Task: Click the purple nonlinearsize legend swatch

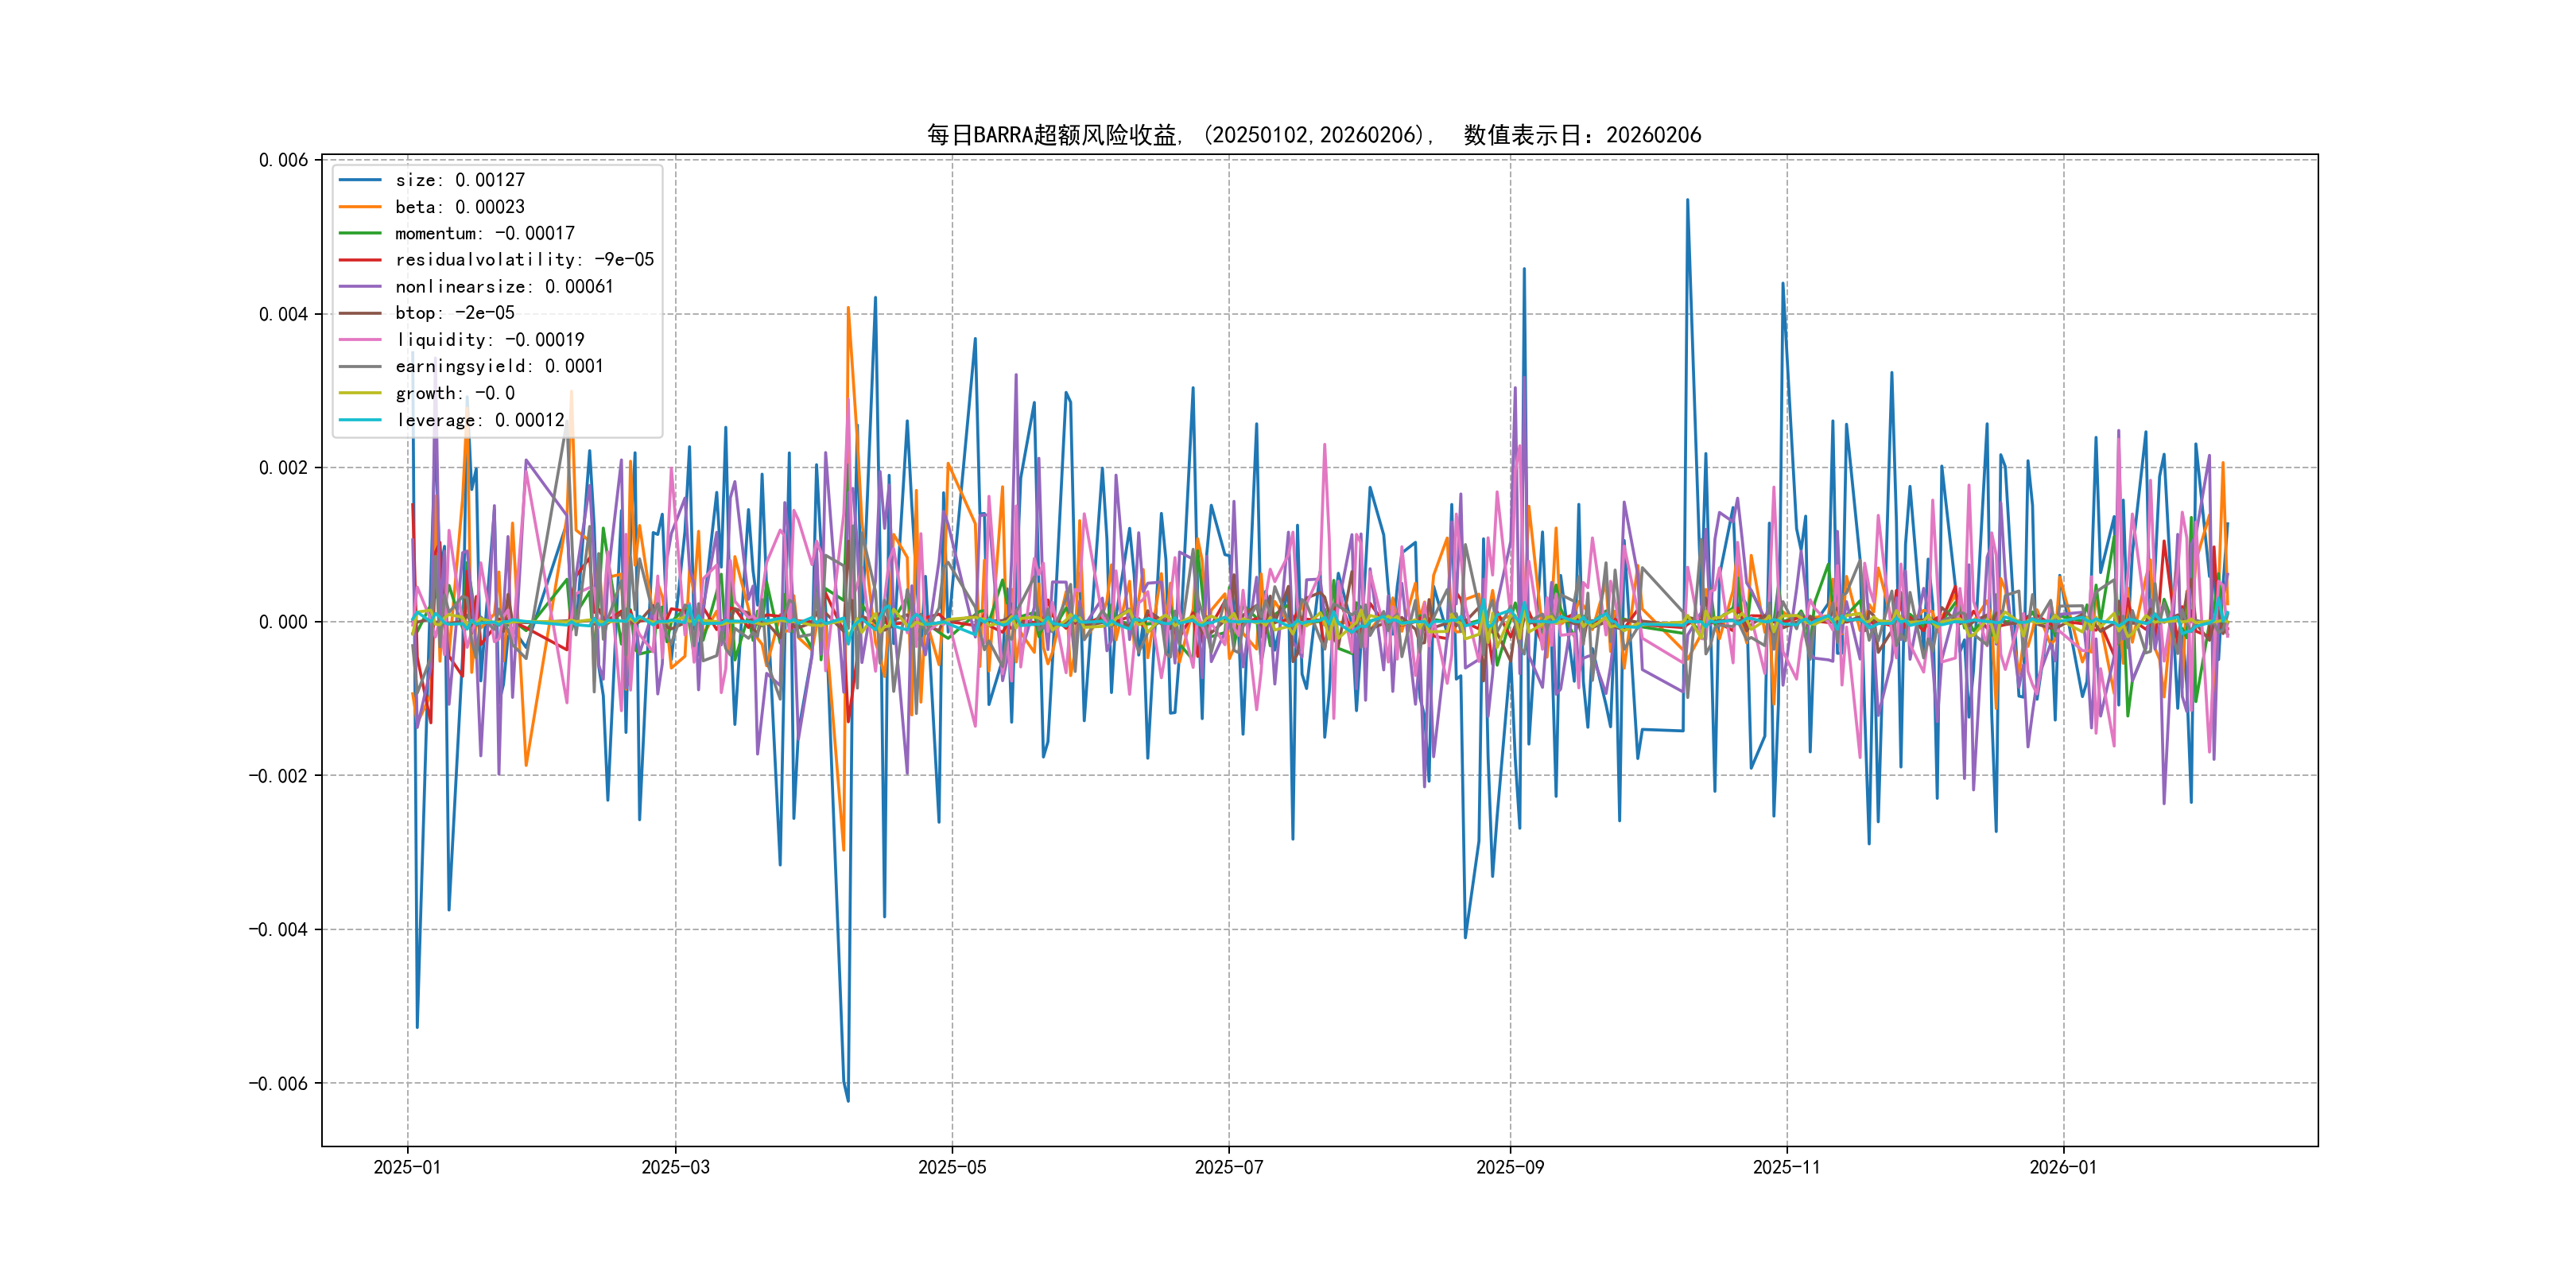Action: pyautogui.click(x=360, y=287)
